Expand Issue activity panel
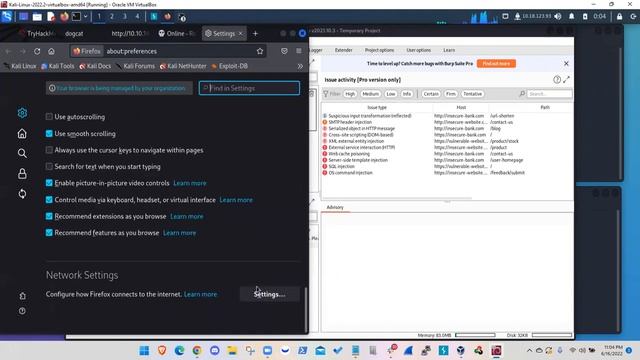 point(566,80)
